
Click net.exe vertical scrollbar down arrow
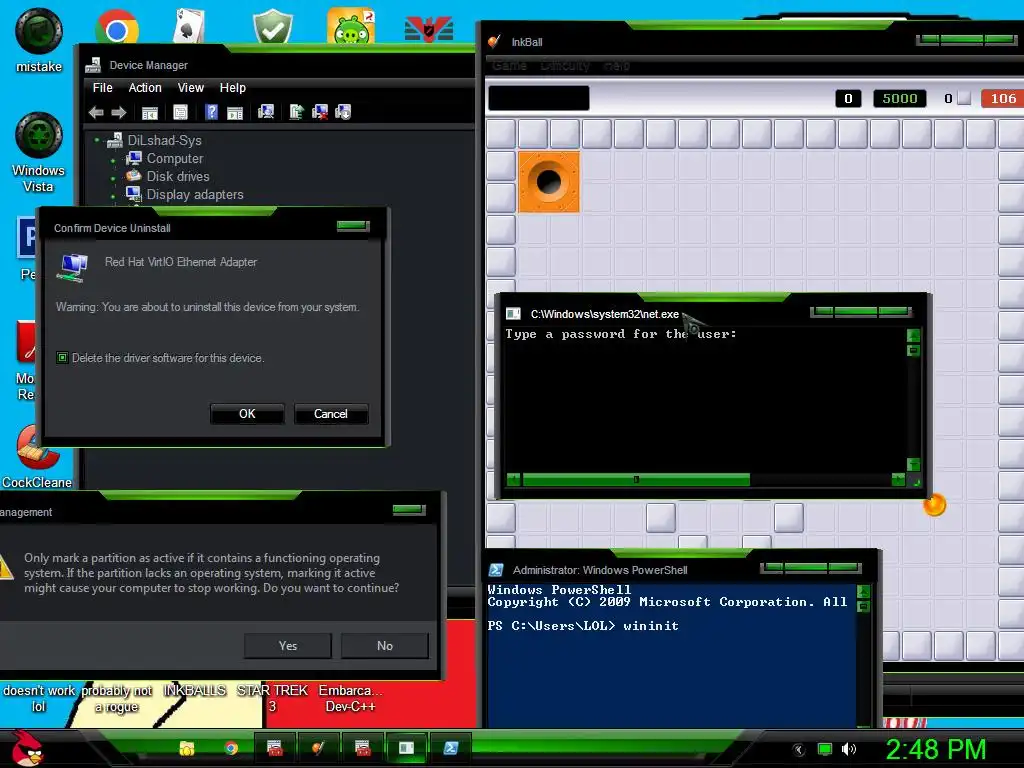[914, 464]
